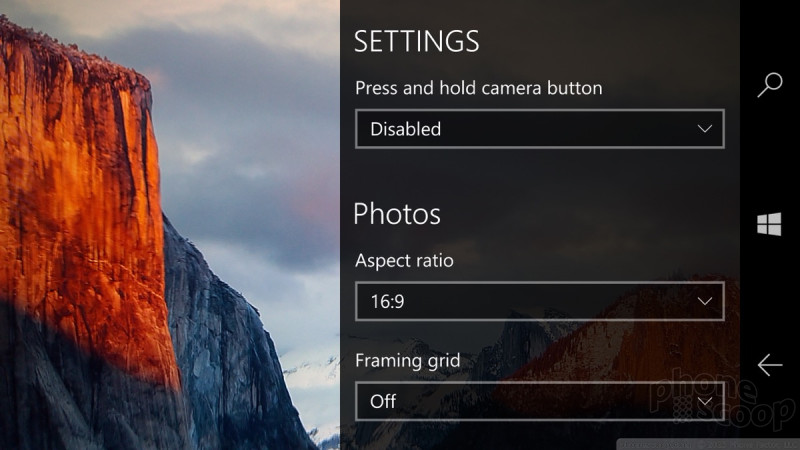Open the Aspect ratio 16:9 dropdown

pos(540,302)
